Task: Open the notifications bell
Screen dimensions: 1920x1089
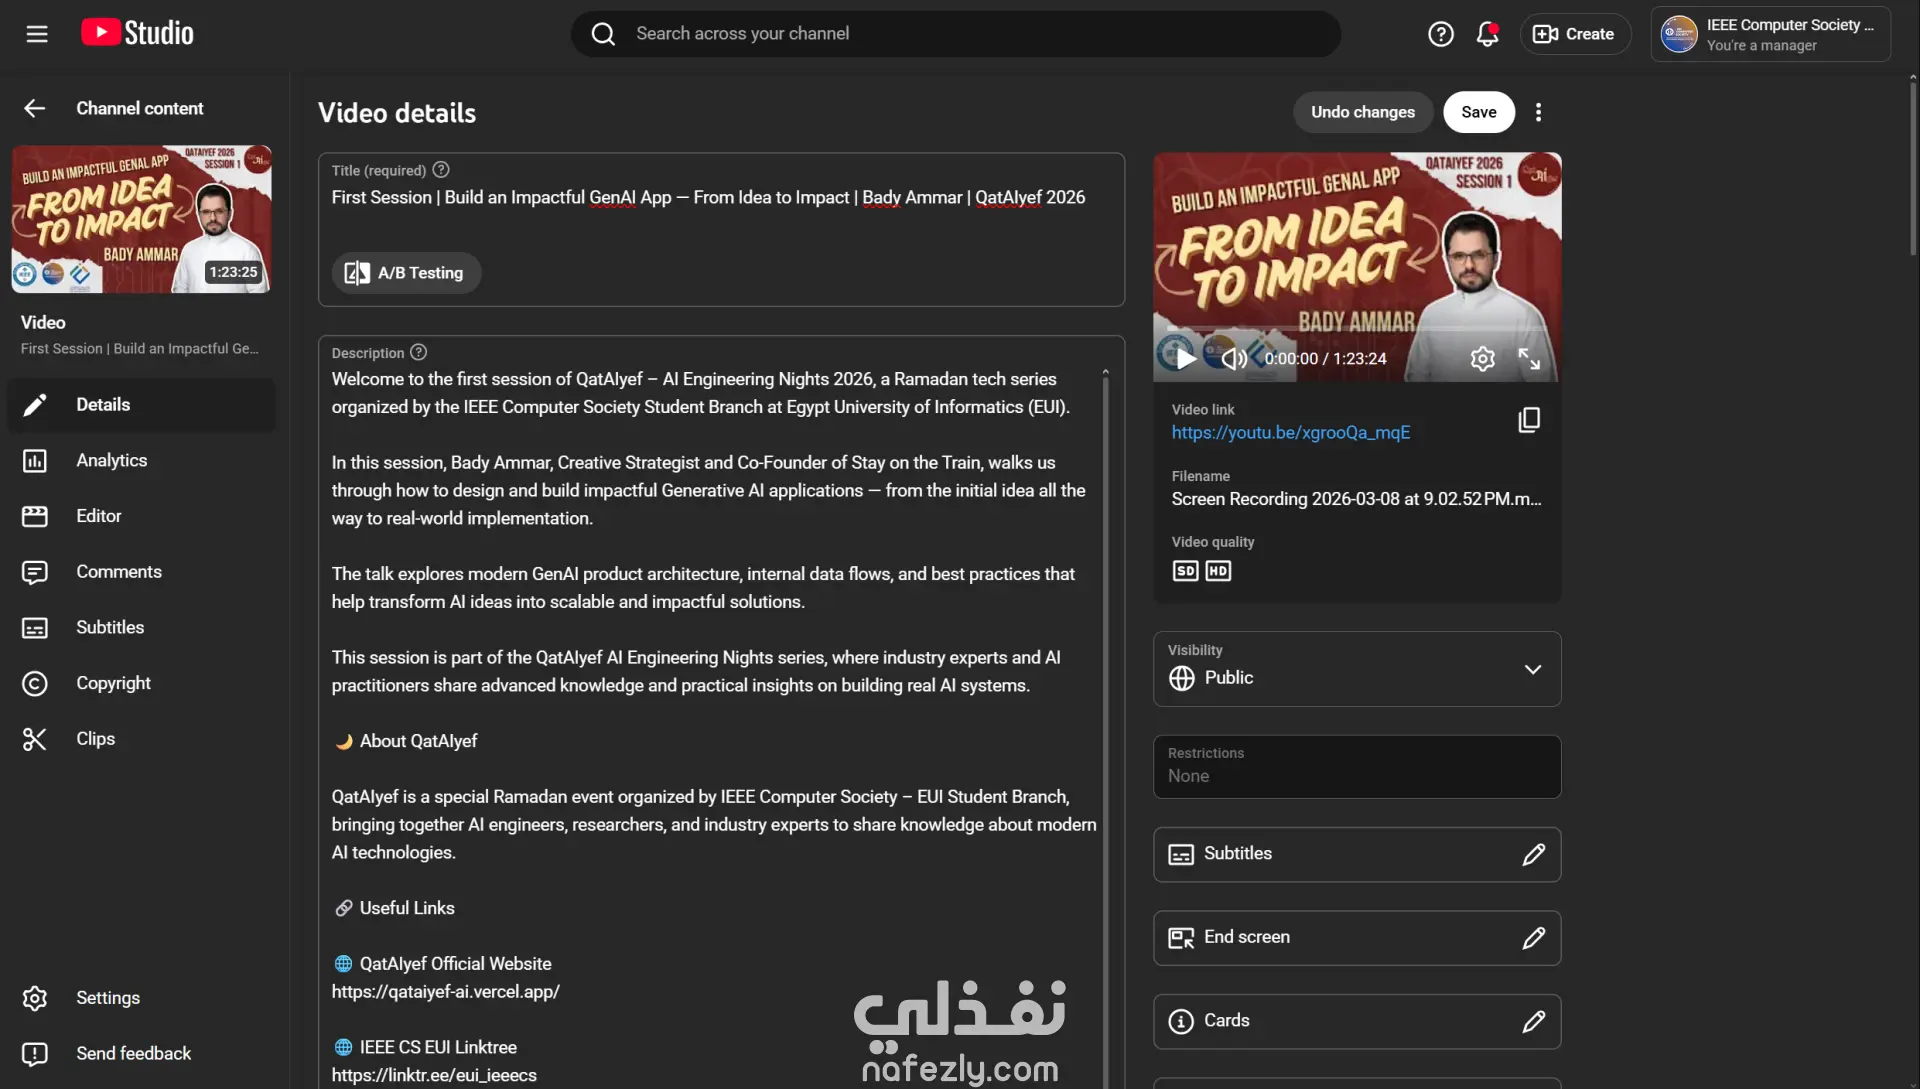Action: 1487,34
